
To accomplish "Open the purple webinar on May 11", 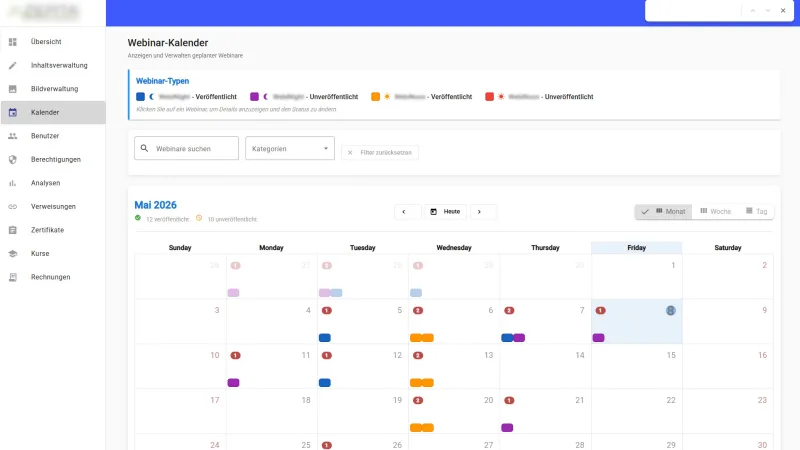I will click(233, 383).
